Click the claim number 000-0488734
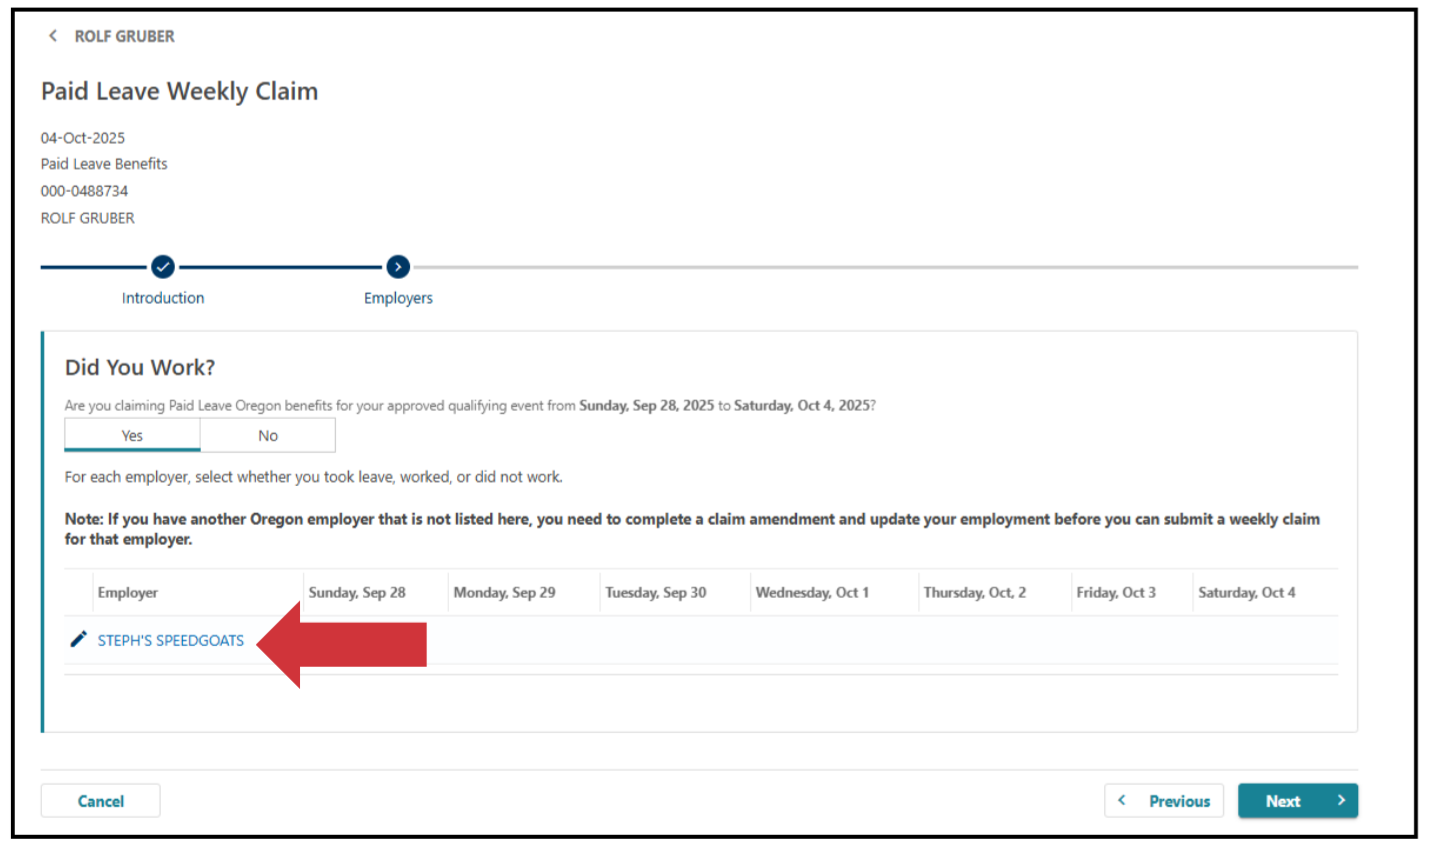 coord(84,190)
